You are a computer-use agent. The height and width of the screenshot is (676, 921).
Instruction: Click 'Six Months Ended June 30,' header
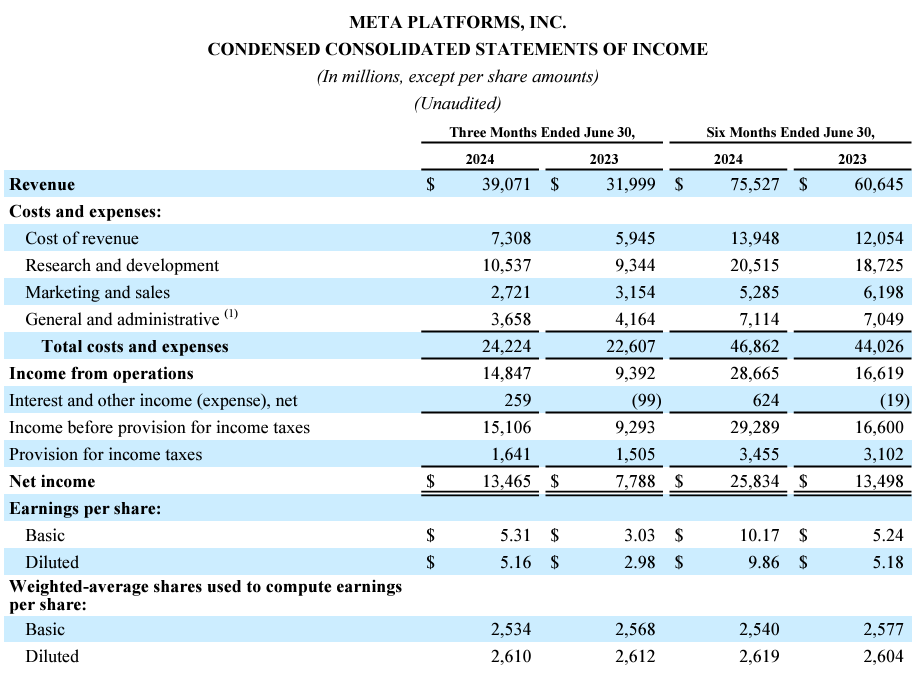click(x=791, y=133)
